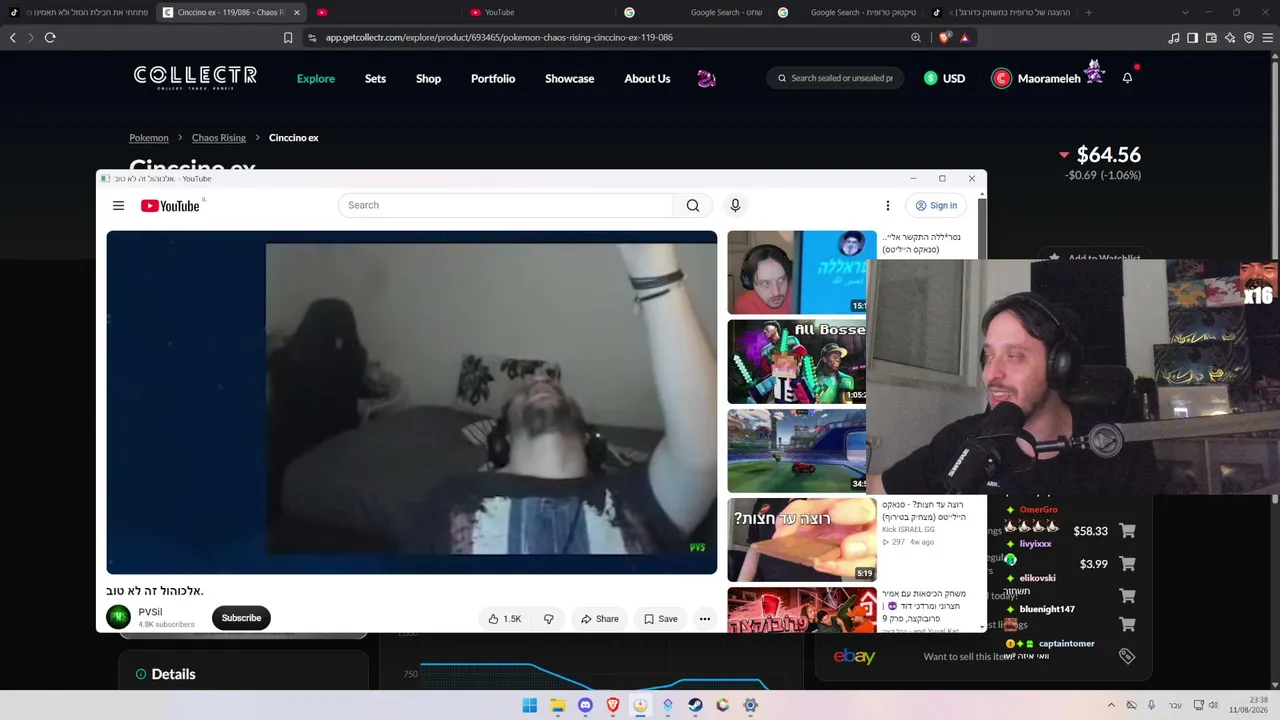Screen dimensions: 1280x720
Task: Open the browser tab search dropdown
Action: (x=1185, y=12)
